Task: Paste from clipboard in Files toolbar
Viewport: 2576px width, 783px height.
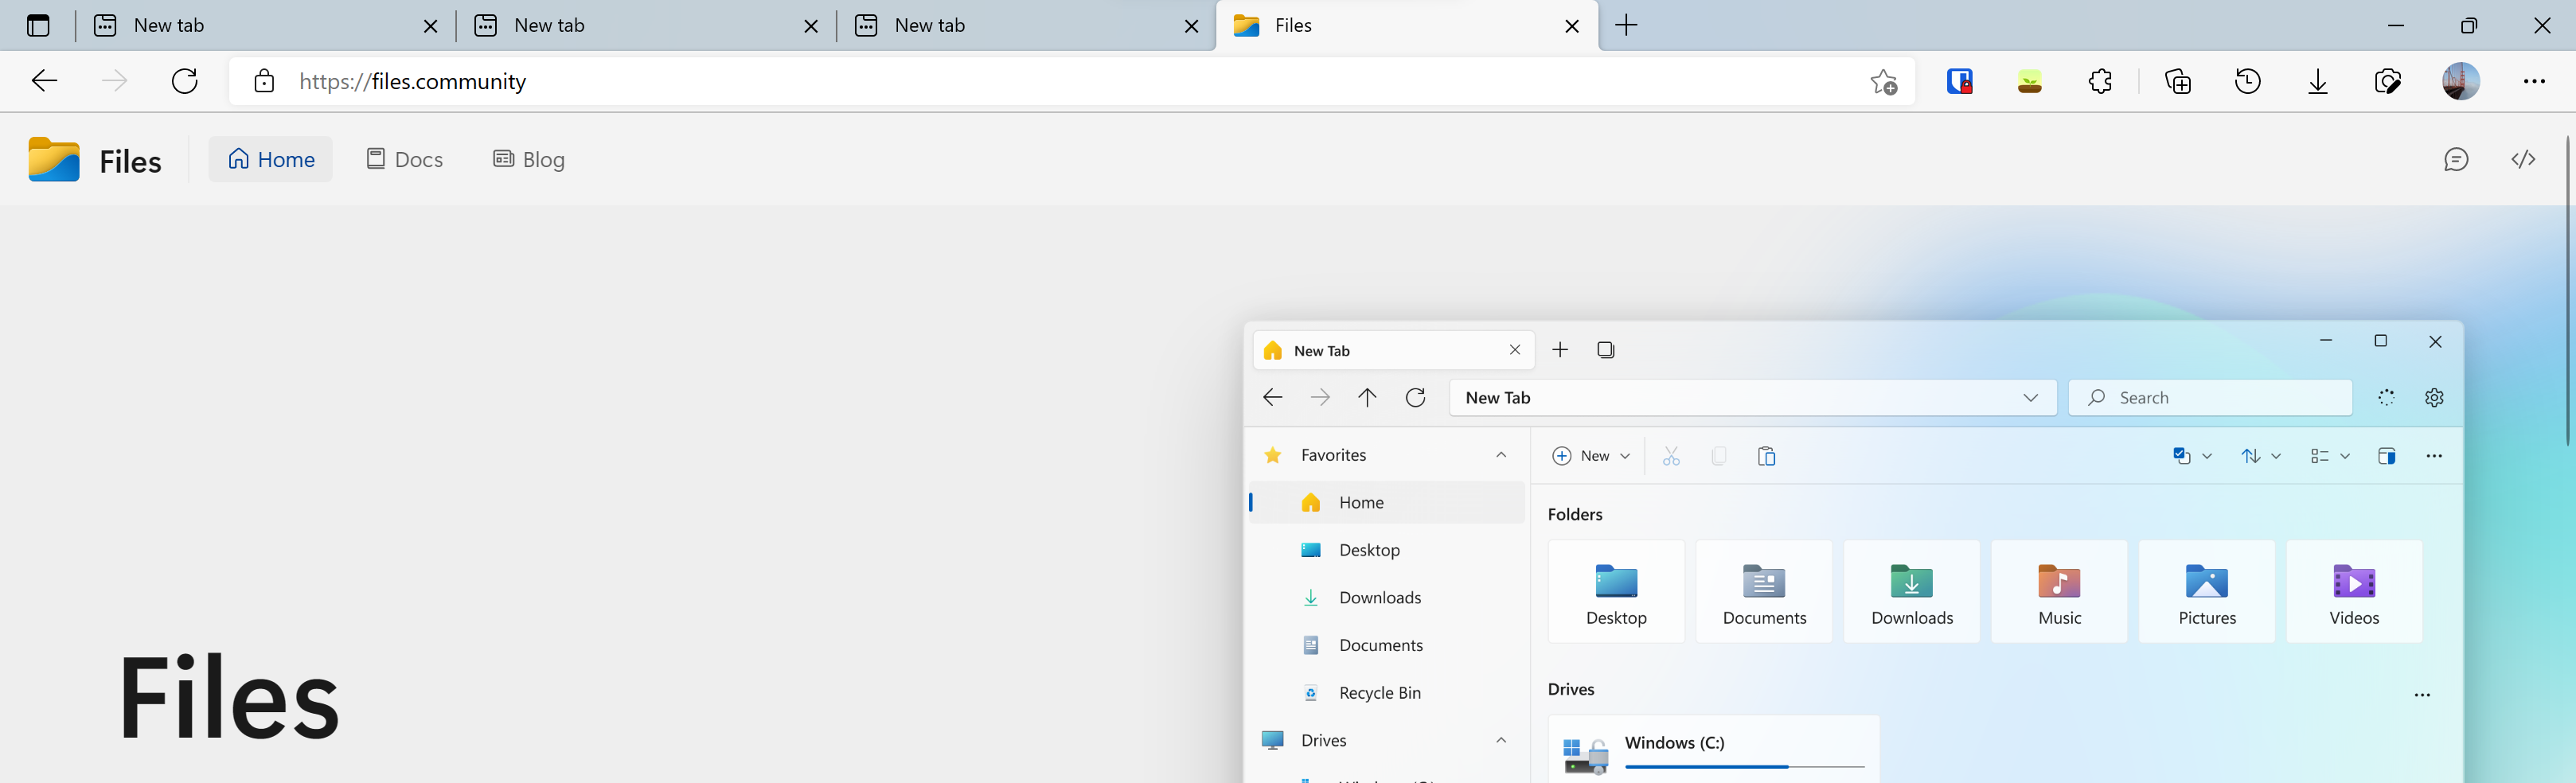Action: point(1767,455)
